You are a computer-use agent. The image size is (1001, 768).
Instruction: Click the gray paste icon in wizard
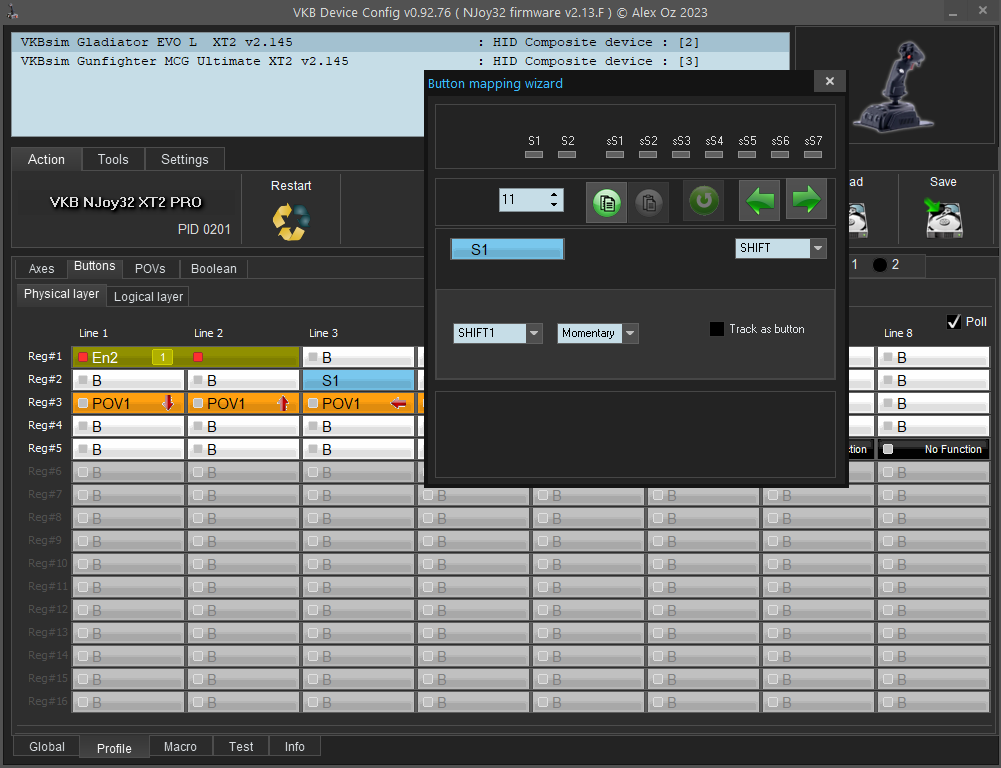649,201
